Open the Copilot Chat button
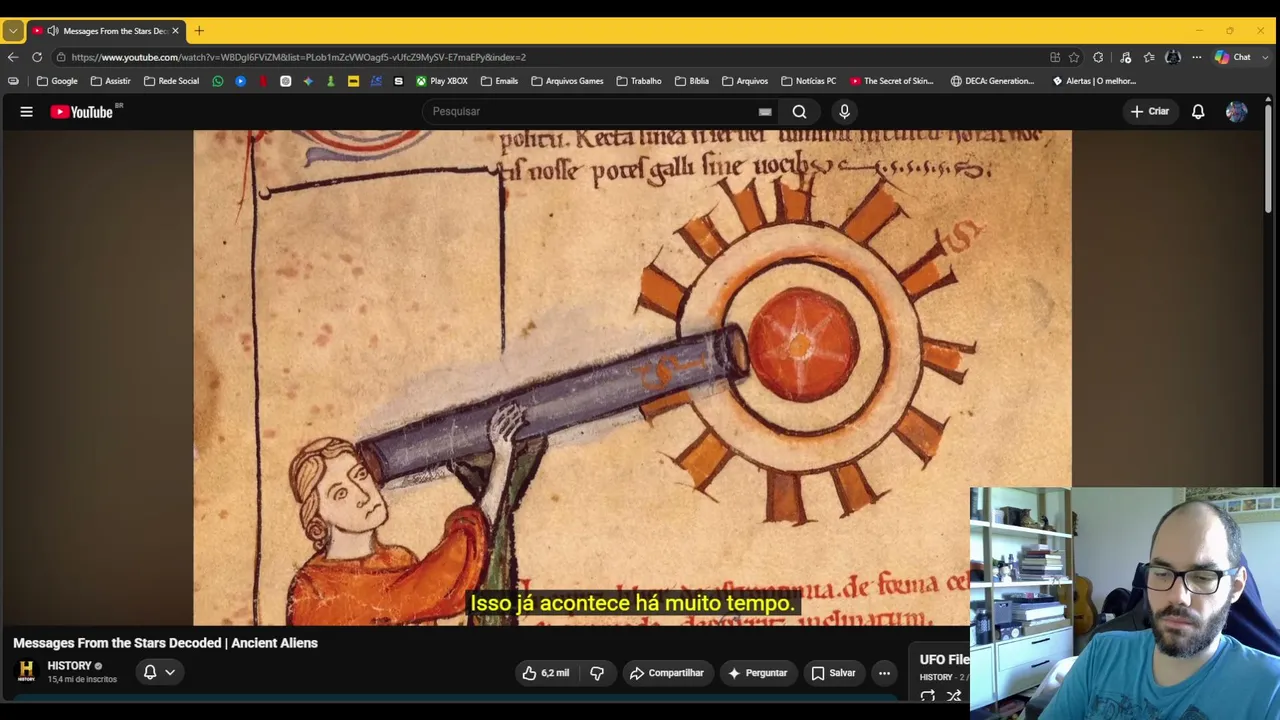 click(1232, 57)
